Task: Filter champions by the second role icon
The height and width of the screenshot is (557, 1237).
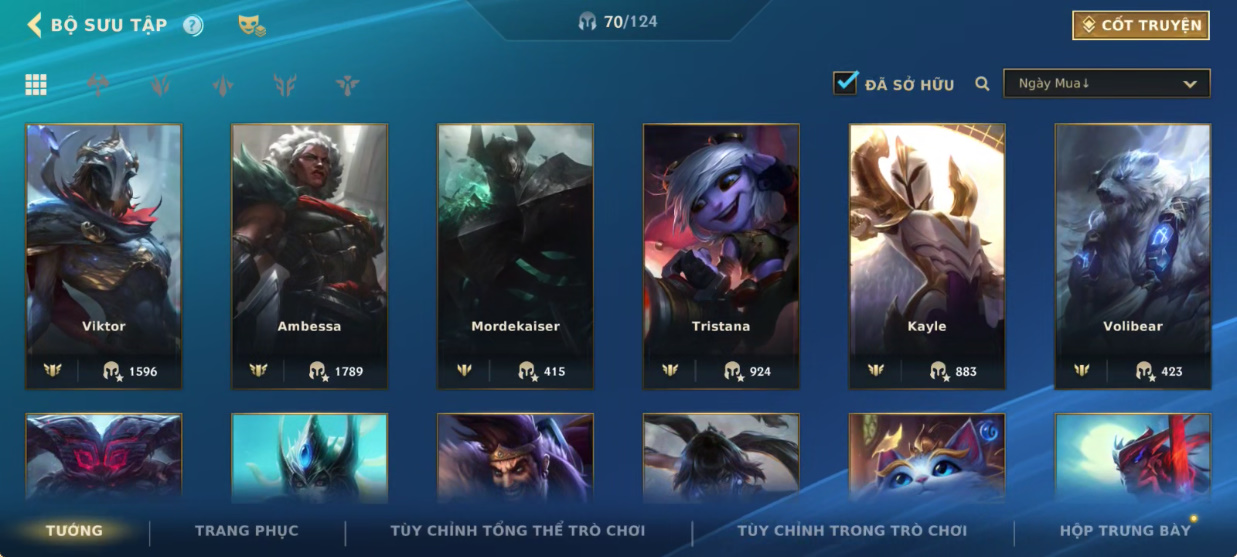Action: (x=98, y=85)
